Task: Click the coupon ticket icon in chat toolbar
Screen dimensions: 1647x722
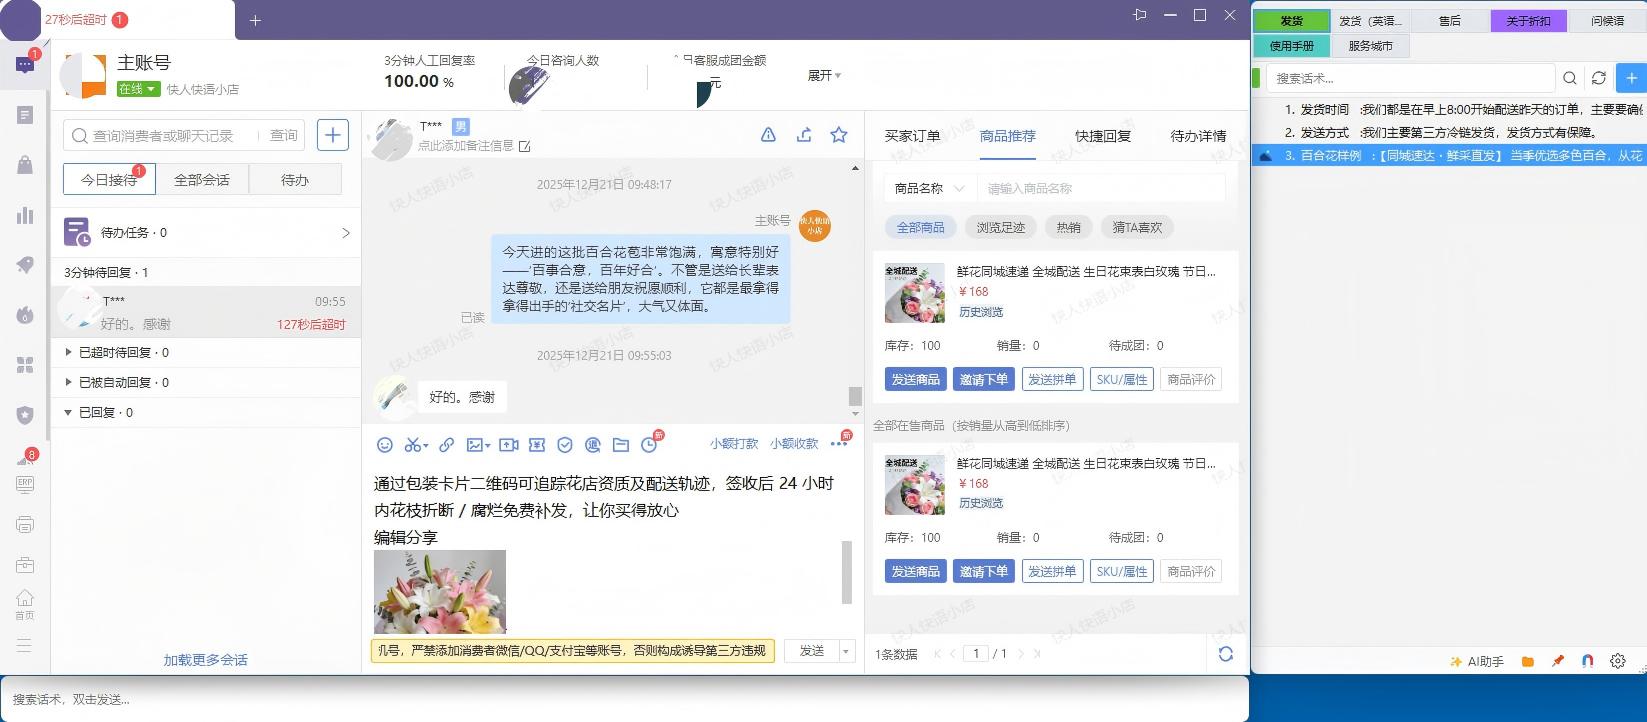Action: [537, 445]
